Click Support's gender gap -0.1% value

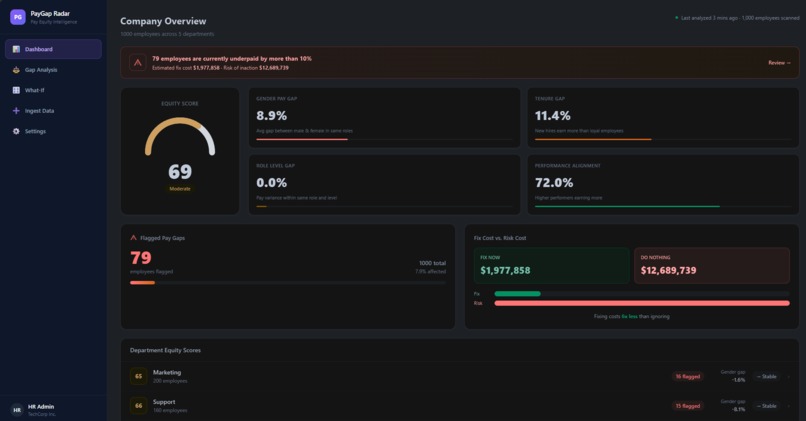(738, 409)
